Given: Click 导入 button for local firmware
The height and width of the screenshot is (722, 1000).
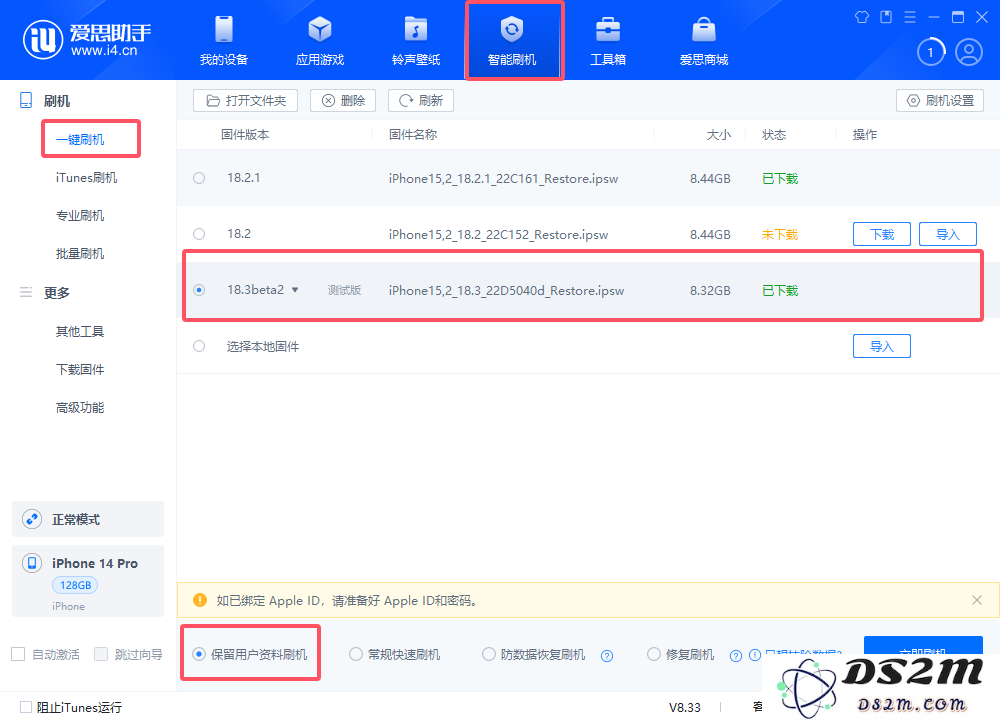Looking at the screenshot, I should pyautogui.click(x=882, y=346).
